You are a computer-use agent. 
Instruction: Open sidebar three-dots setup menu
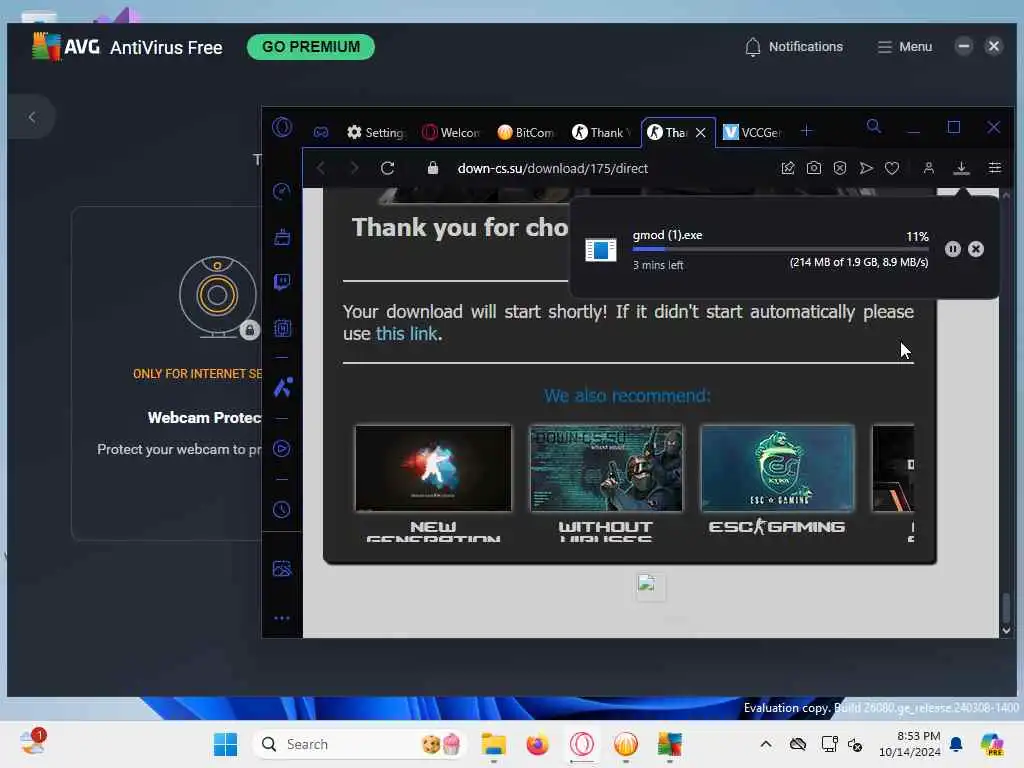coord(282,618)
